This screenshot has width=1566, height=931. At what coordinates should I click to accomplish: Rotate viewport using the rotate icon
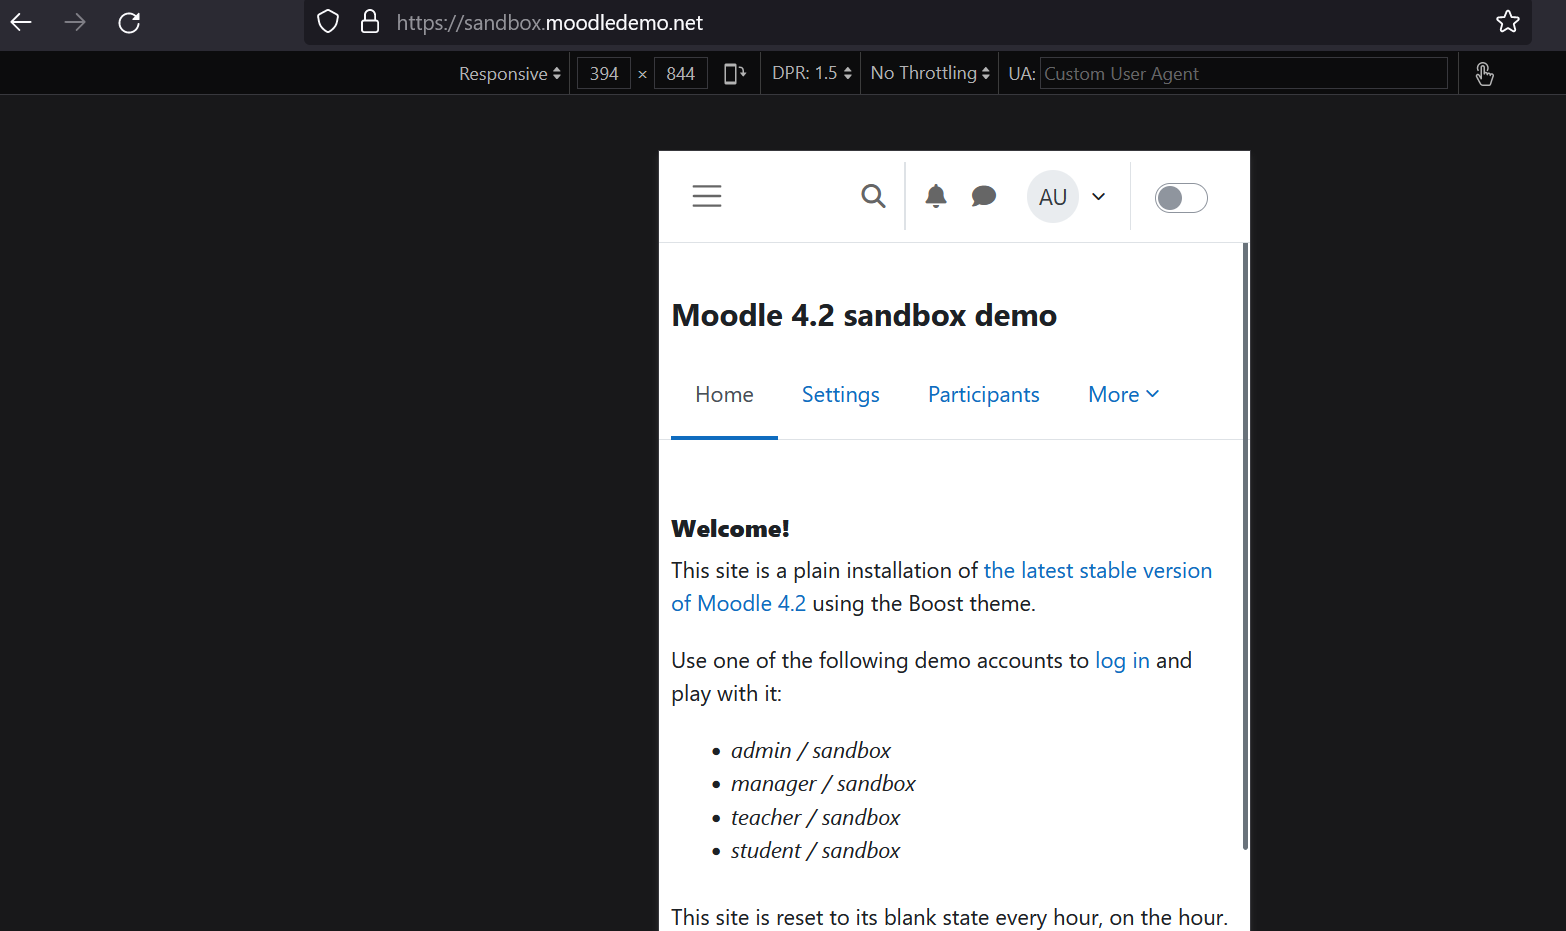(x=735, y=73)
